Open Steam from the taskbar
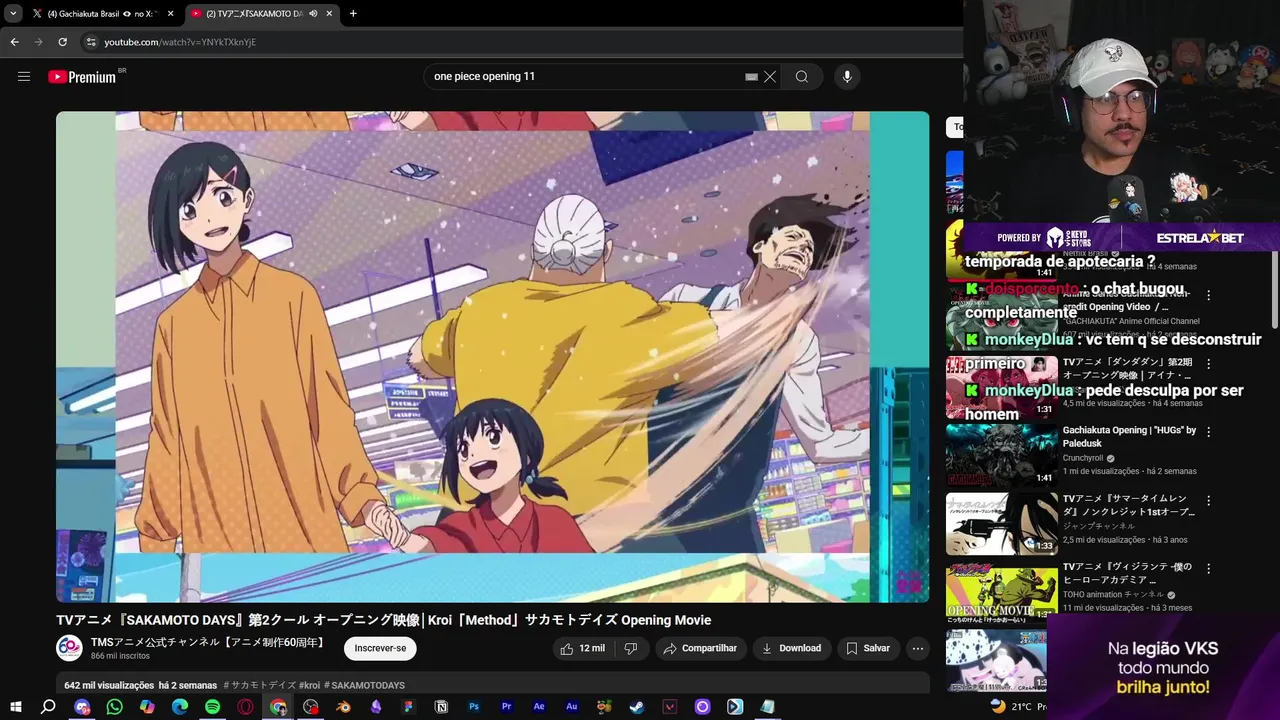 (637, 706)
